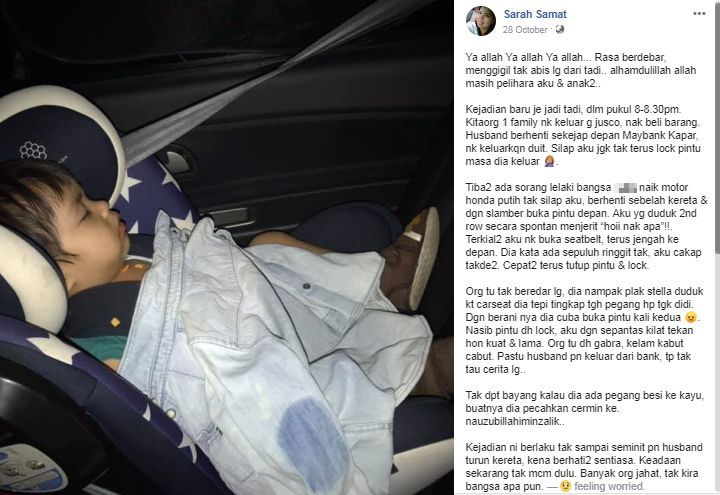Click the honeycomb logo on headrest in photo

pos(33,150)
